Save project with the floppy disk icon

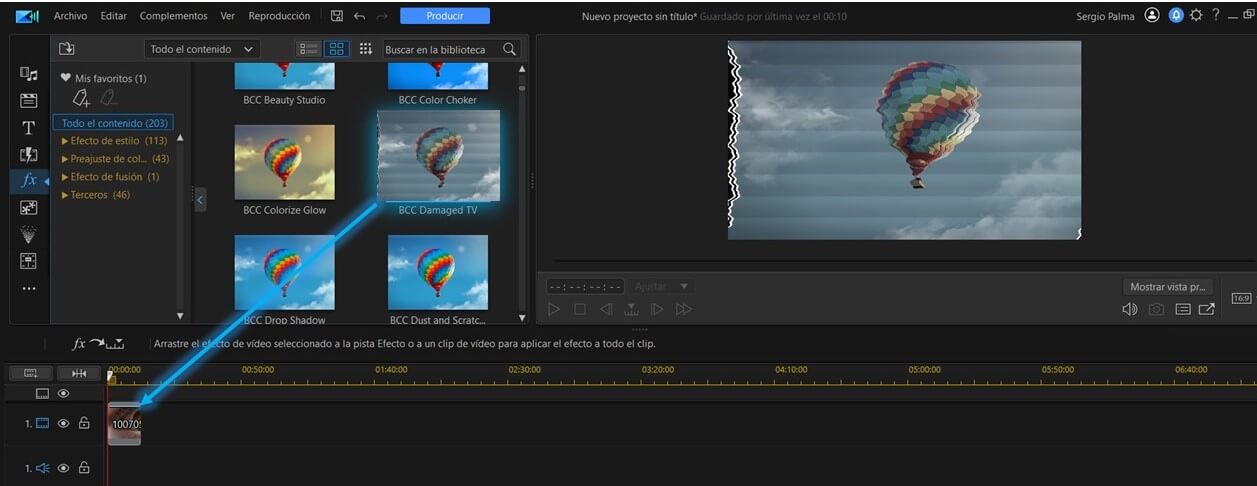pyautogui.click(x=337, y=16)
